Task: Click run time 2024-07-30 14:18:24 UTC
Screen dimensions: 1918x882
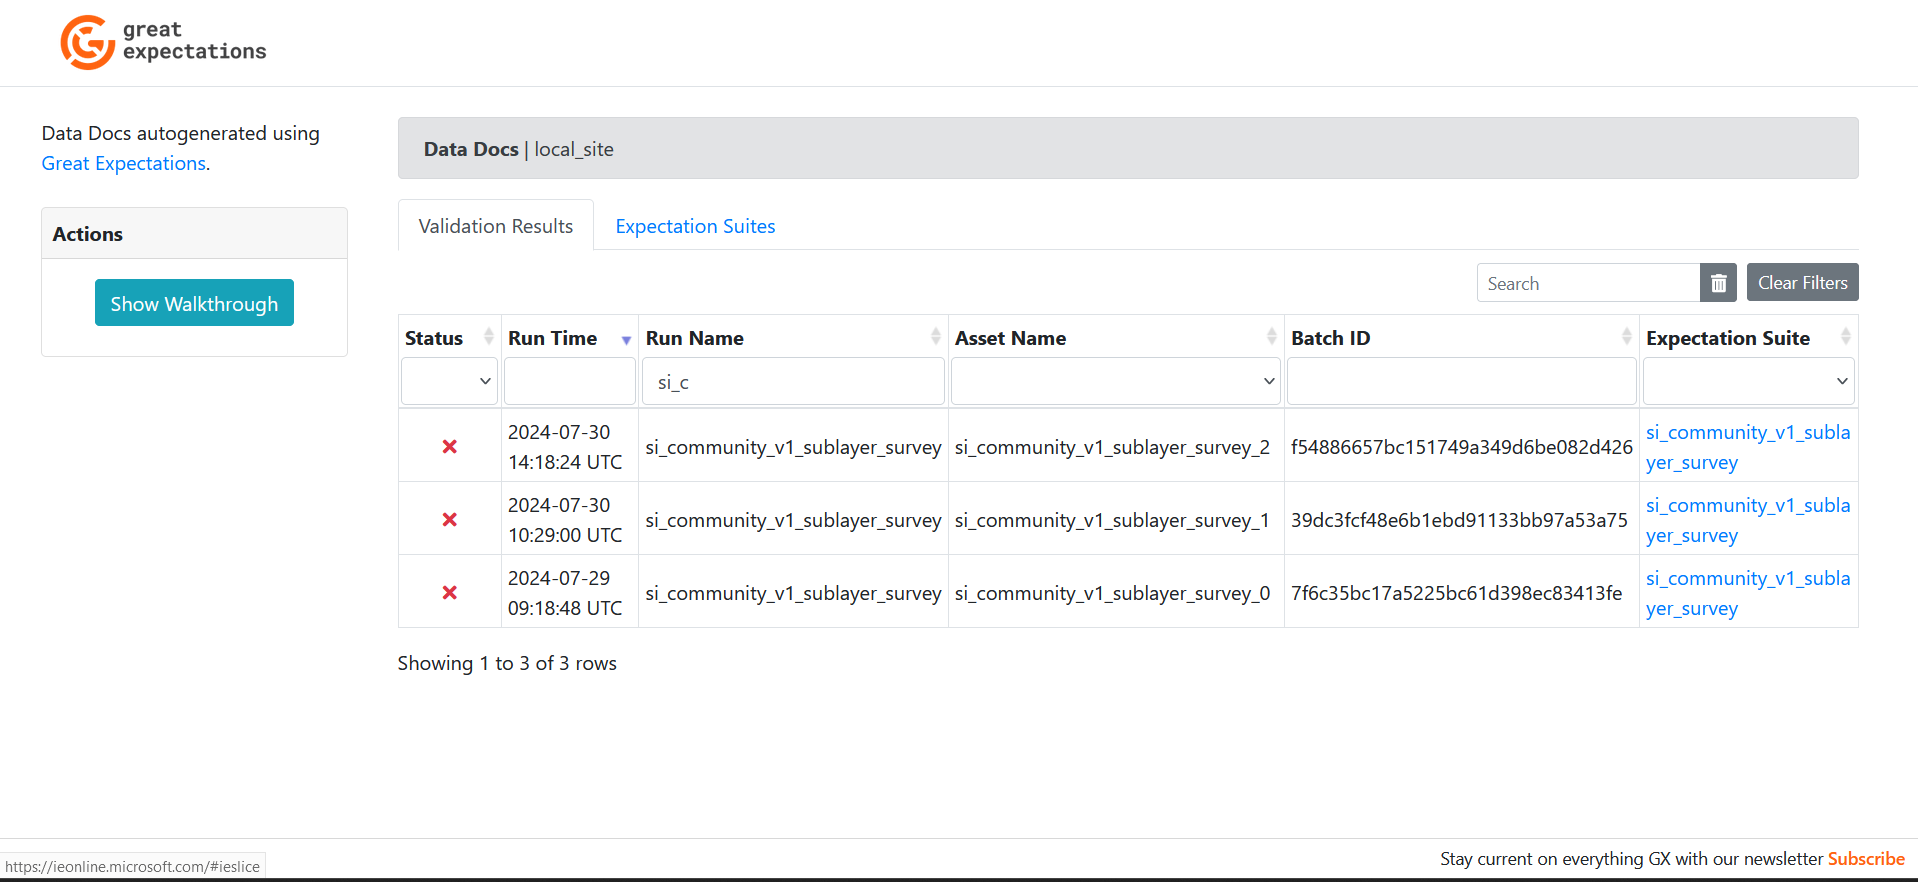Action: coord(565,447)
